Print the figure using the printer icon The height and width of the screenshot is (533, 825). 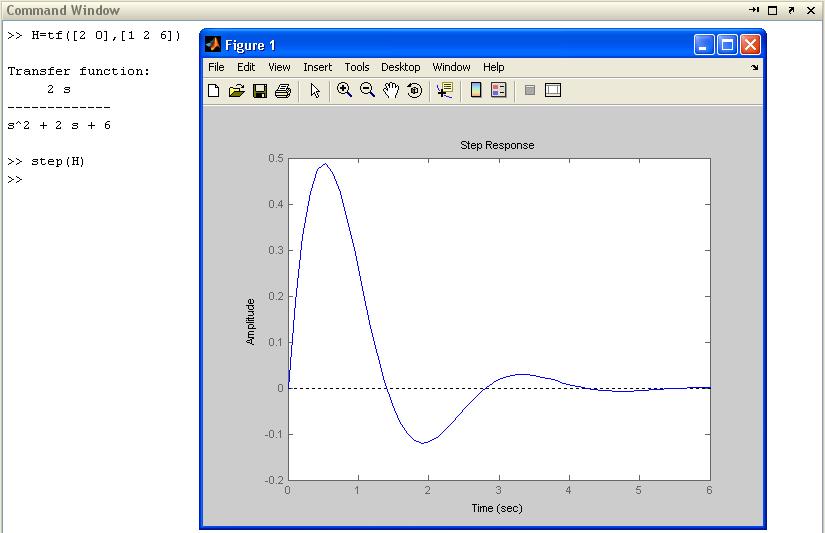pyautogui.click(x=283, y=91)
